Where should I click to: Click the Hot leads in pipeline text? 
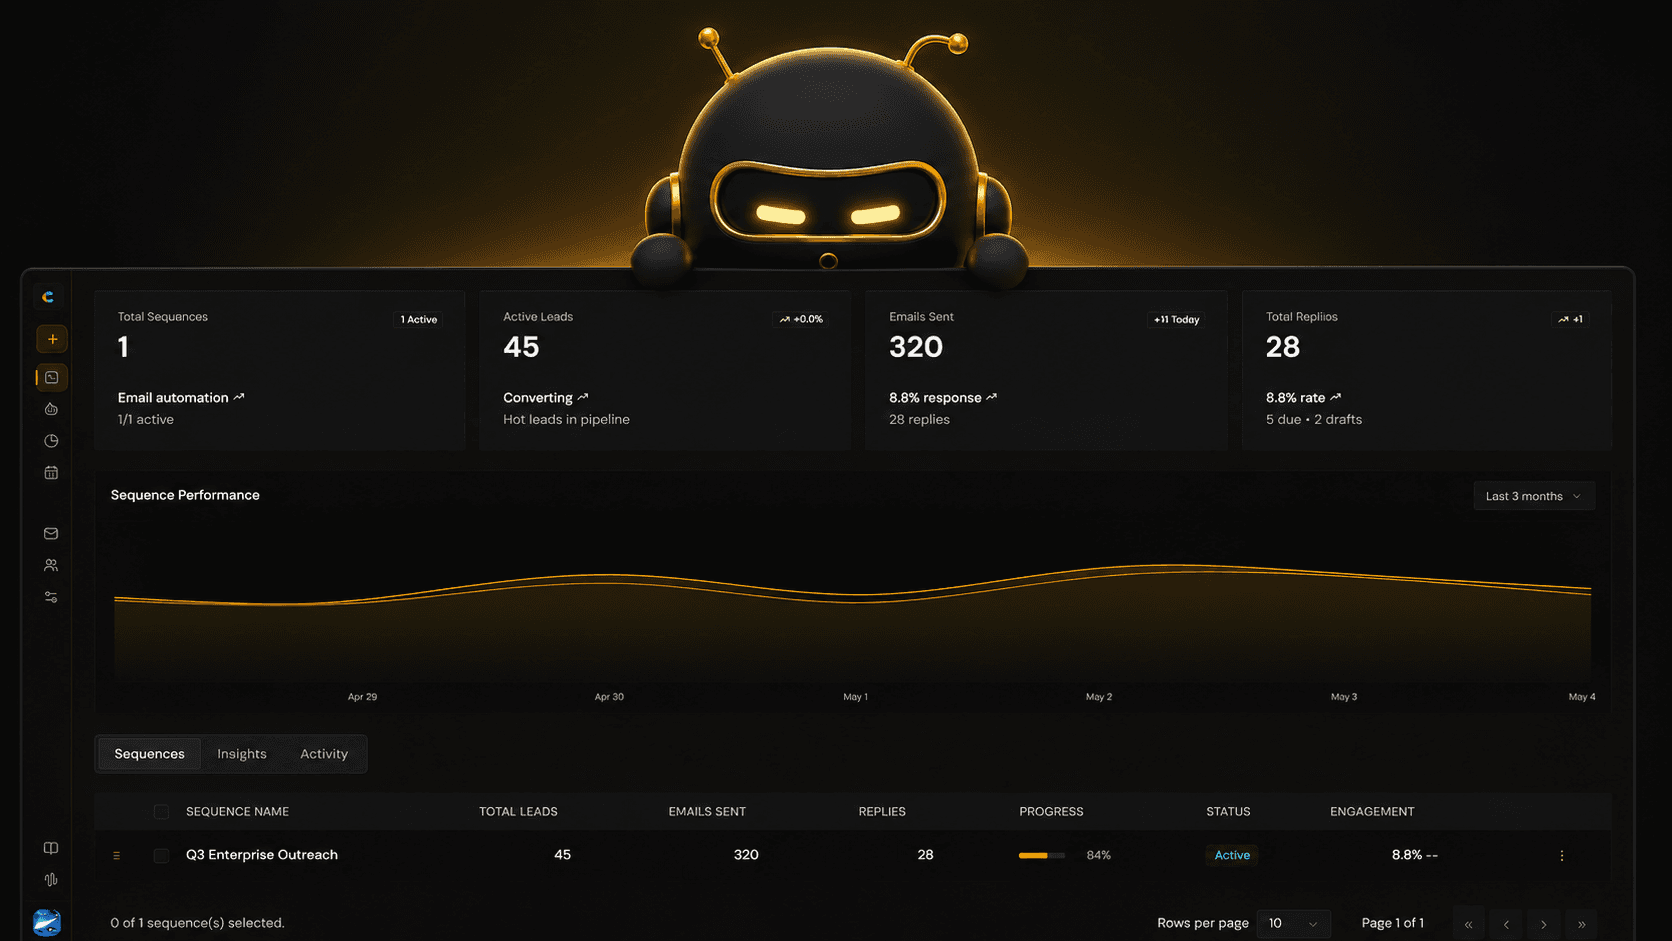point(566,420)
